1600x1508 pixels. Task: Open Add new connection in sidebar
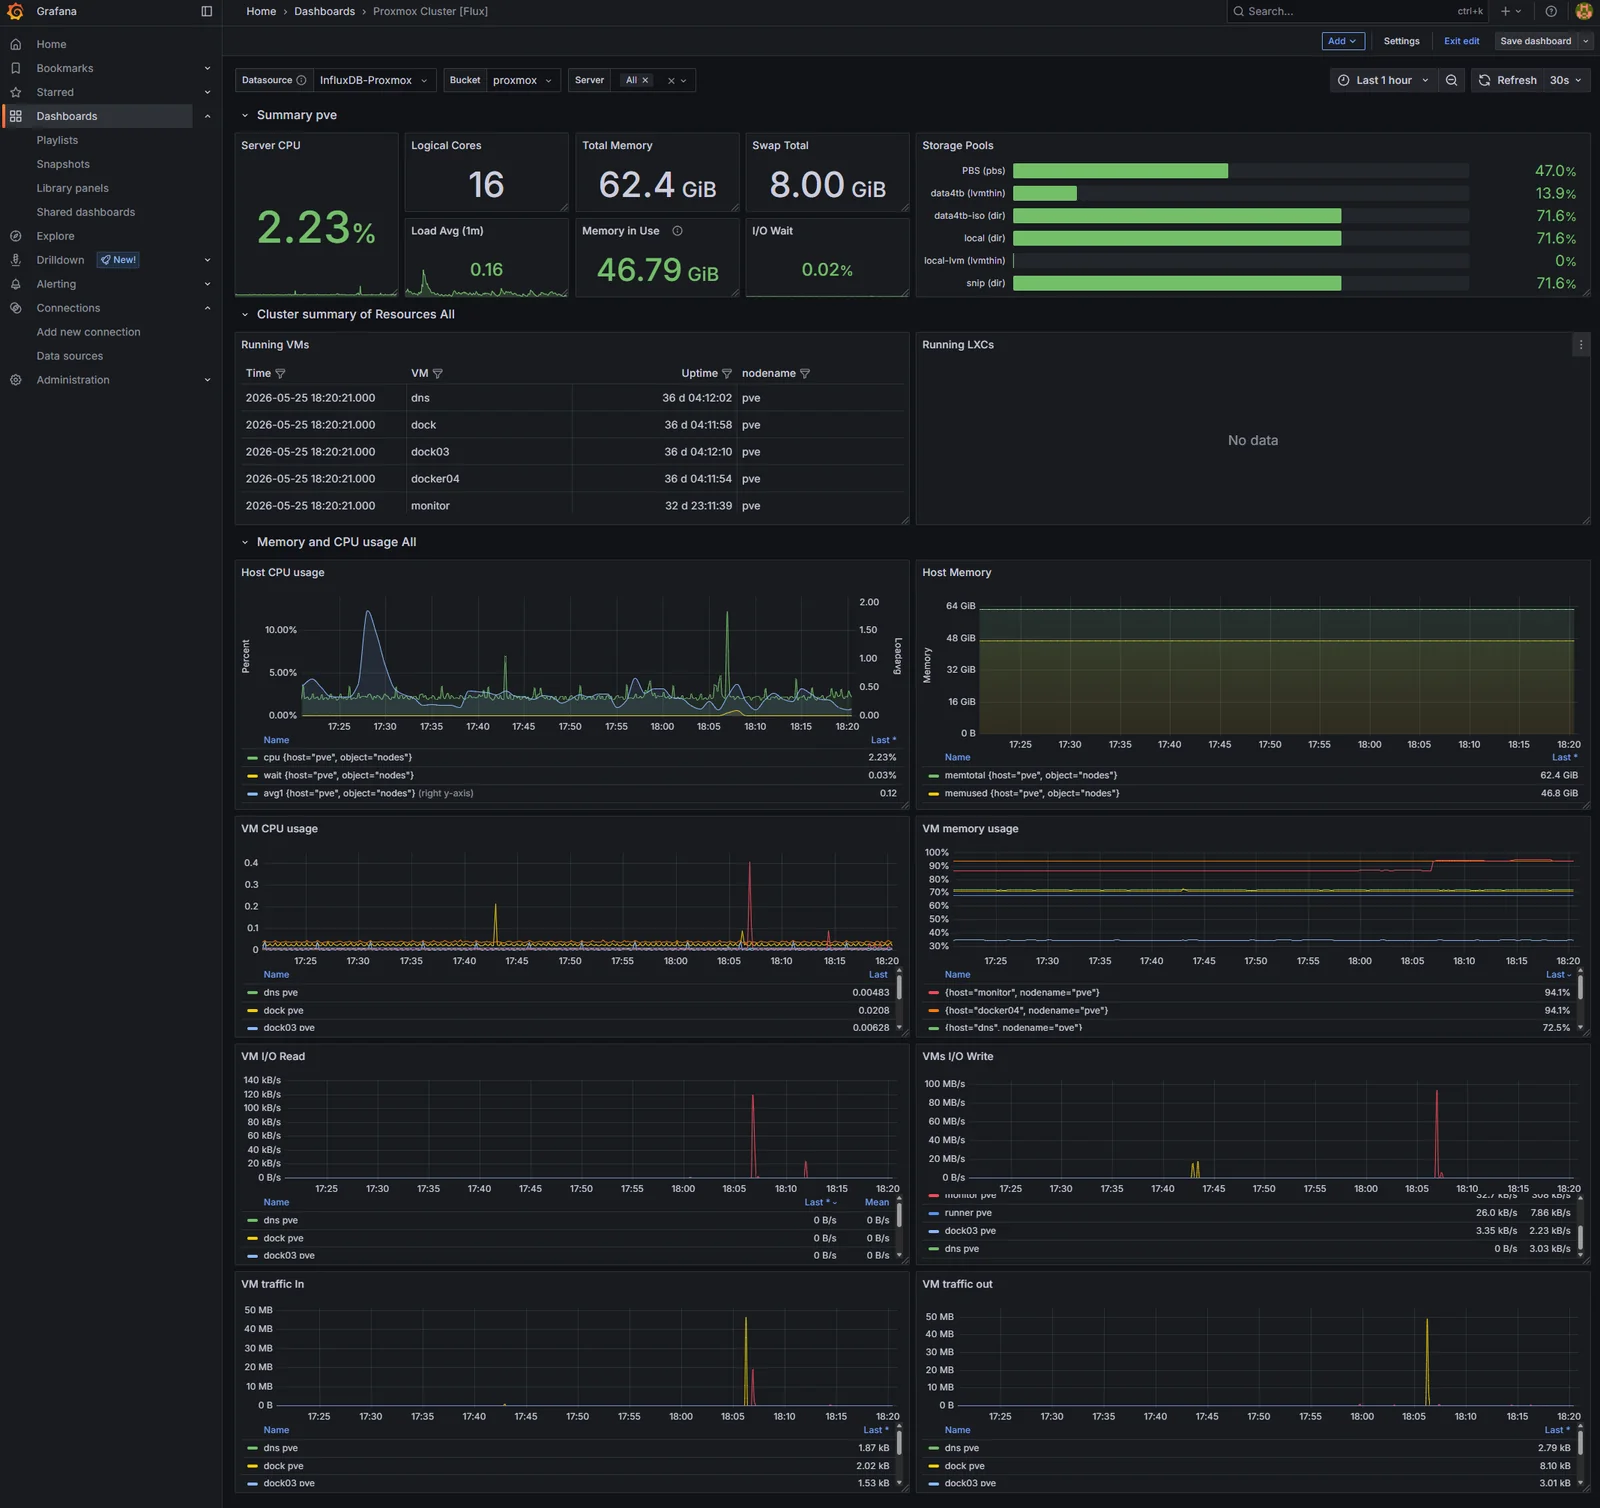click(88, 332)
